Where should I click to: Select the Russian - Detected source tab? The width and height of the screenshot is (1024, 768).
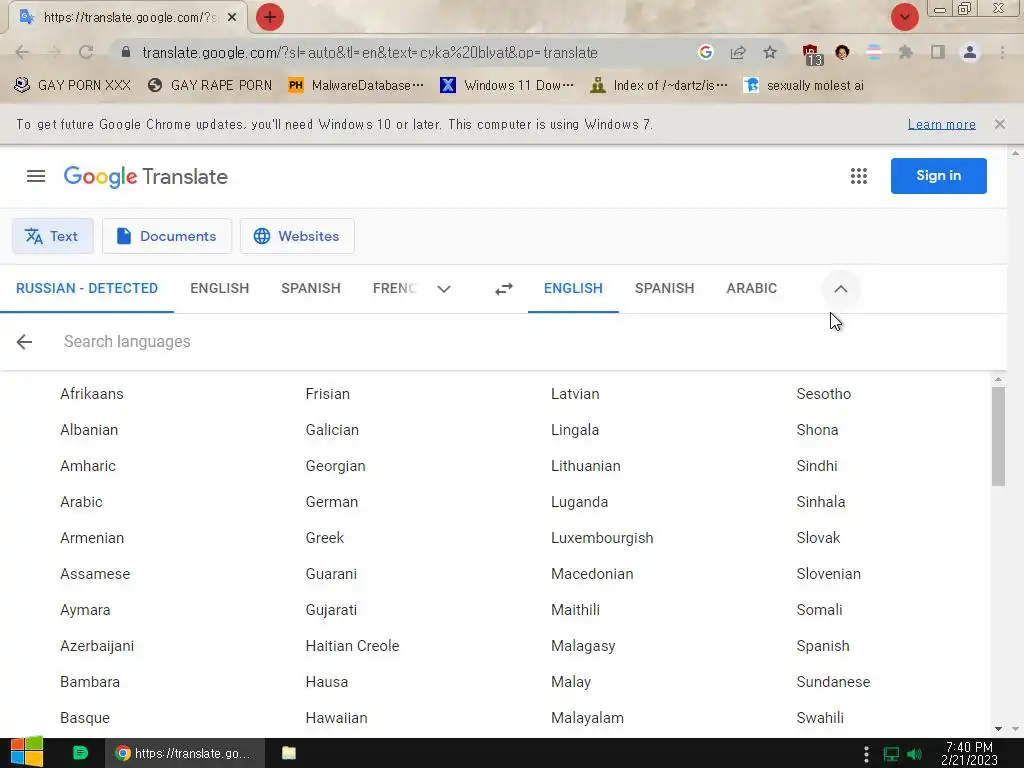click(87, 288)
